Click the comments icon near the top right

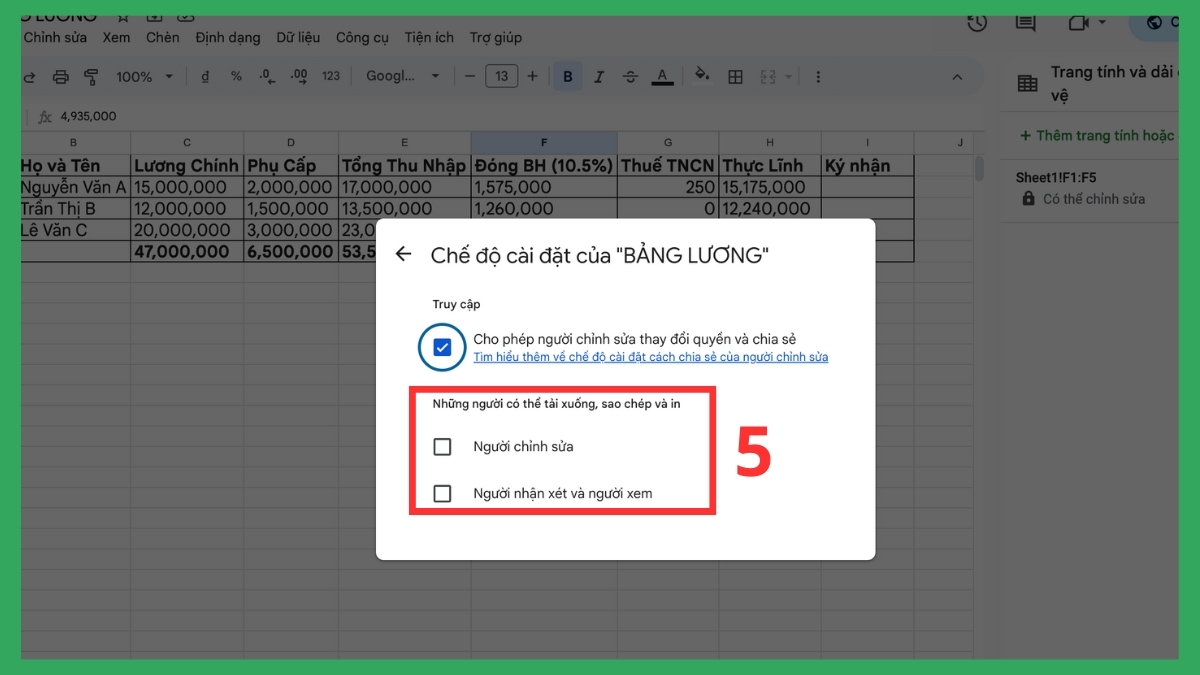point(1023,21)
